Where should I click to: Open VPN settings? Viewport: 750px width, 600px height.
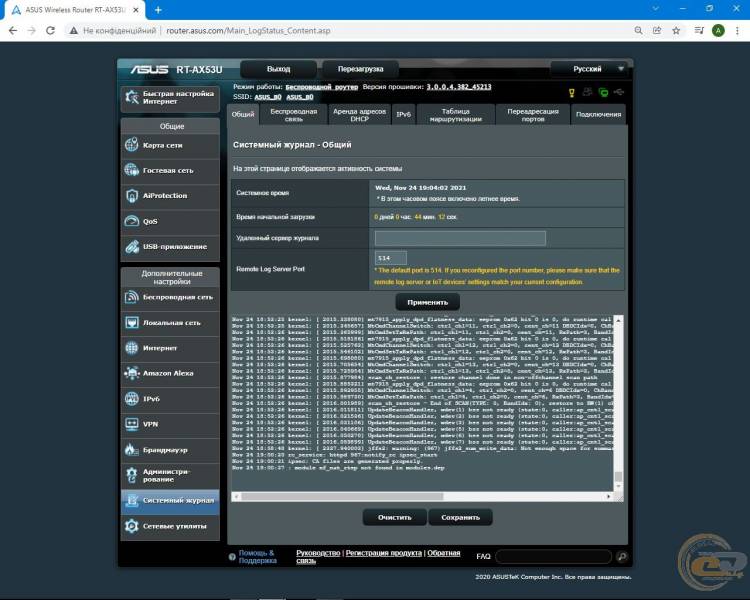[170, 424]
